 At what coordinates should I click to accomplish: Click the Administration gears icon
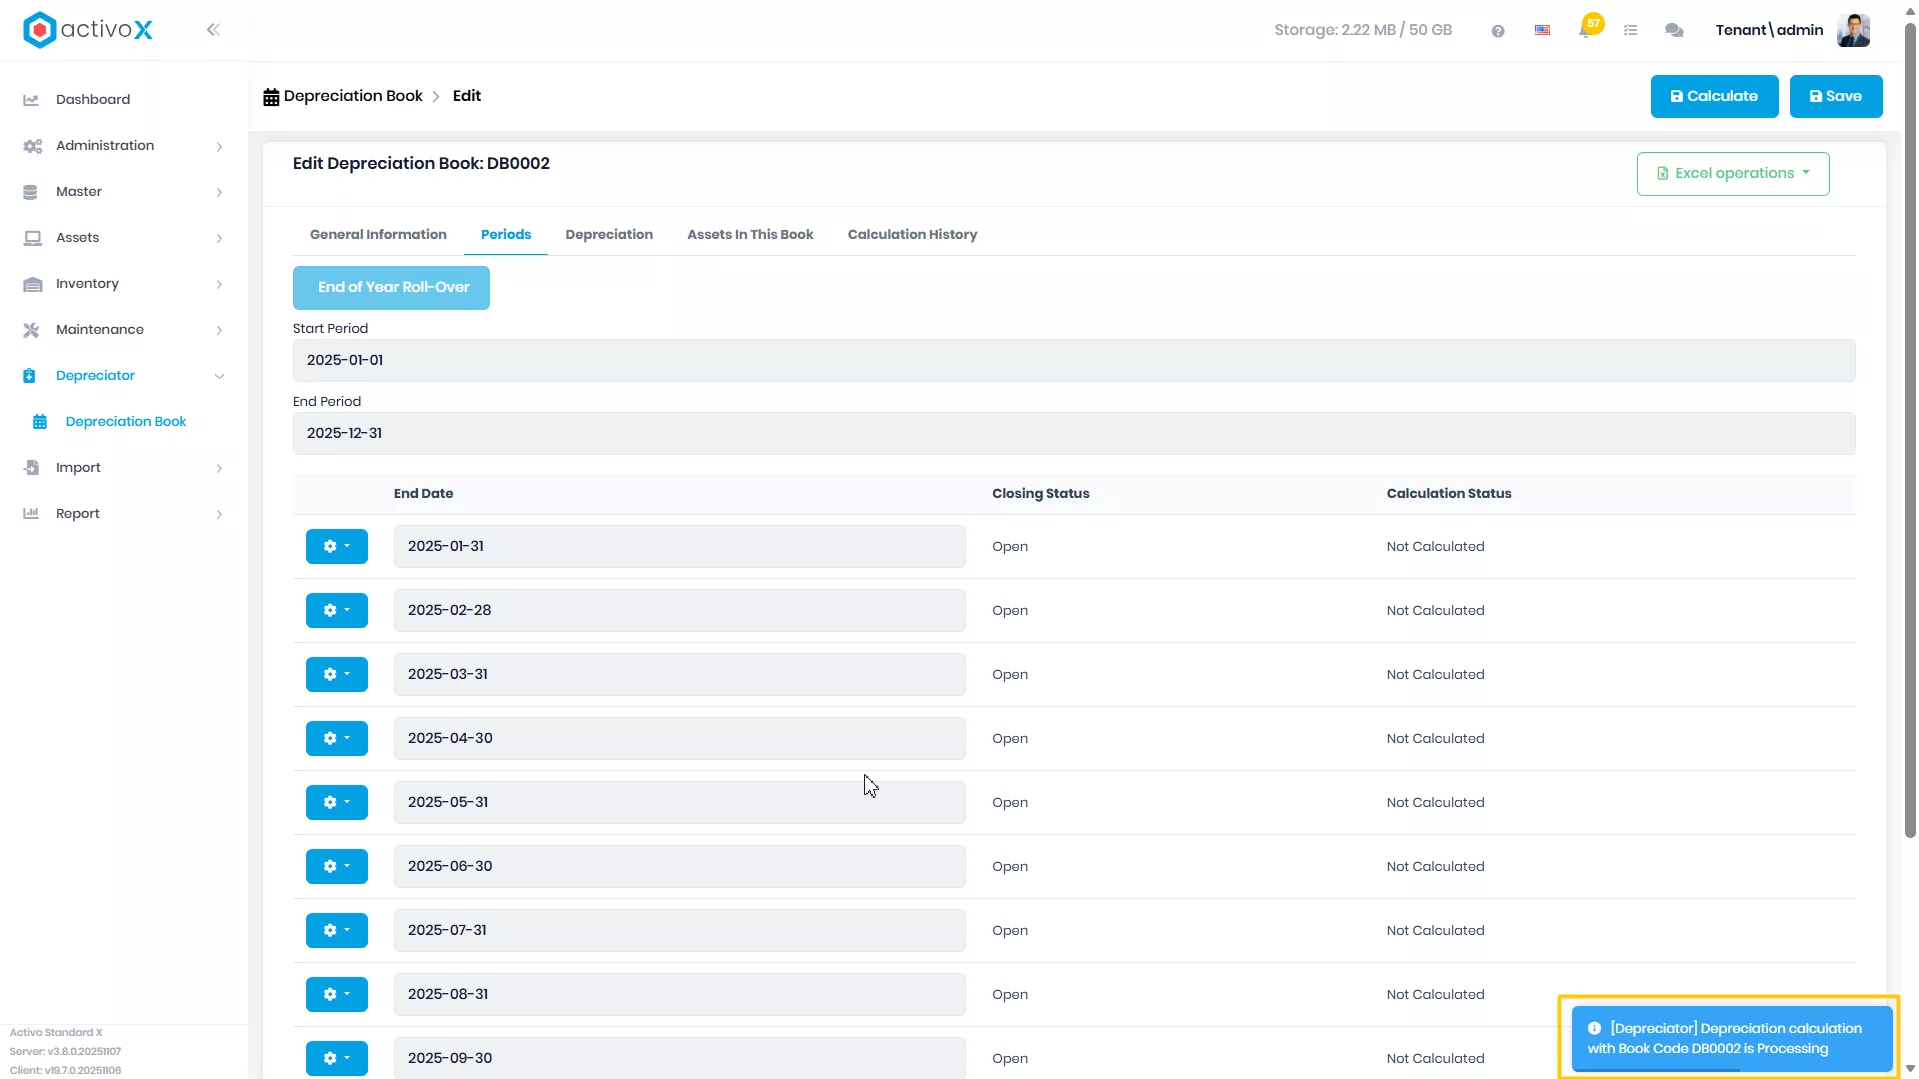point(32,146)
